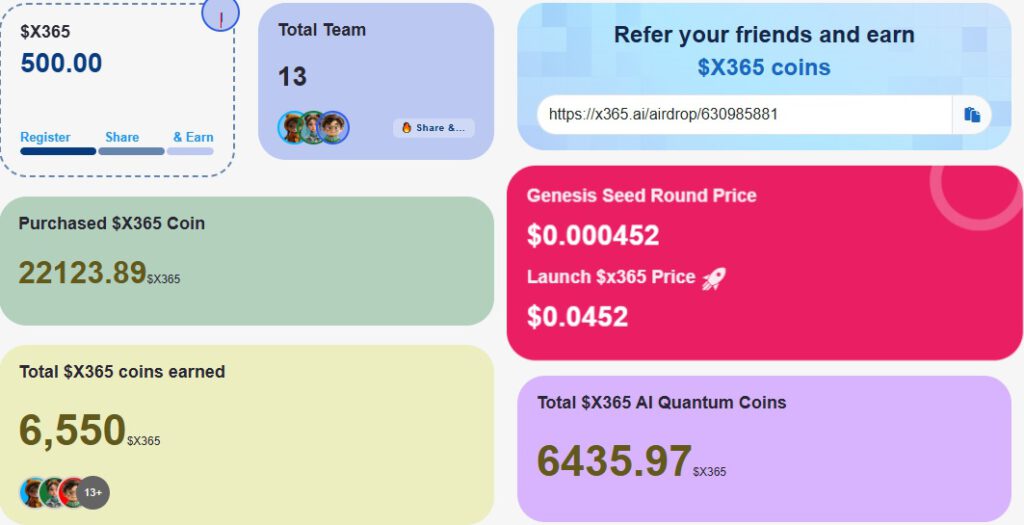Open third avatar in Total Team card
1024x525 pixels.
click(333, 127)
